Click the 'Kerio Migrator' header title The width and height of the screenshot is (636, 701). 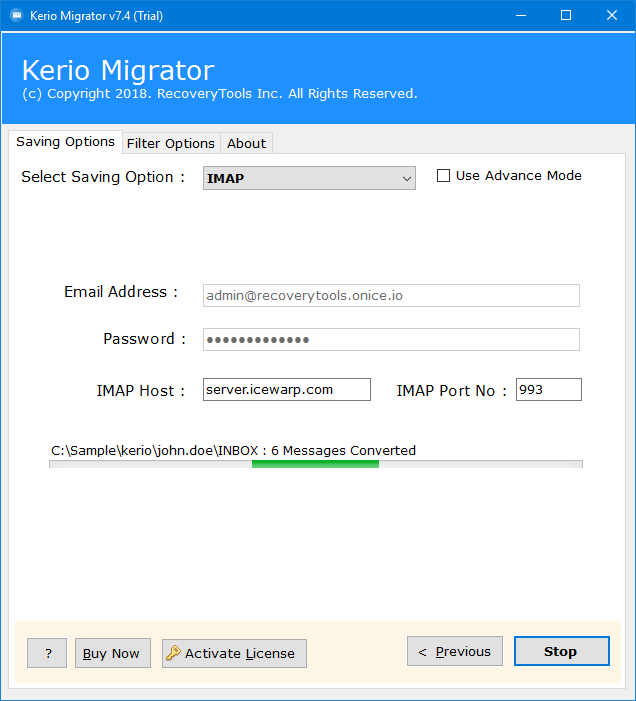[x=118, y=70]
